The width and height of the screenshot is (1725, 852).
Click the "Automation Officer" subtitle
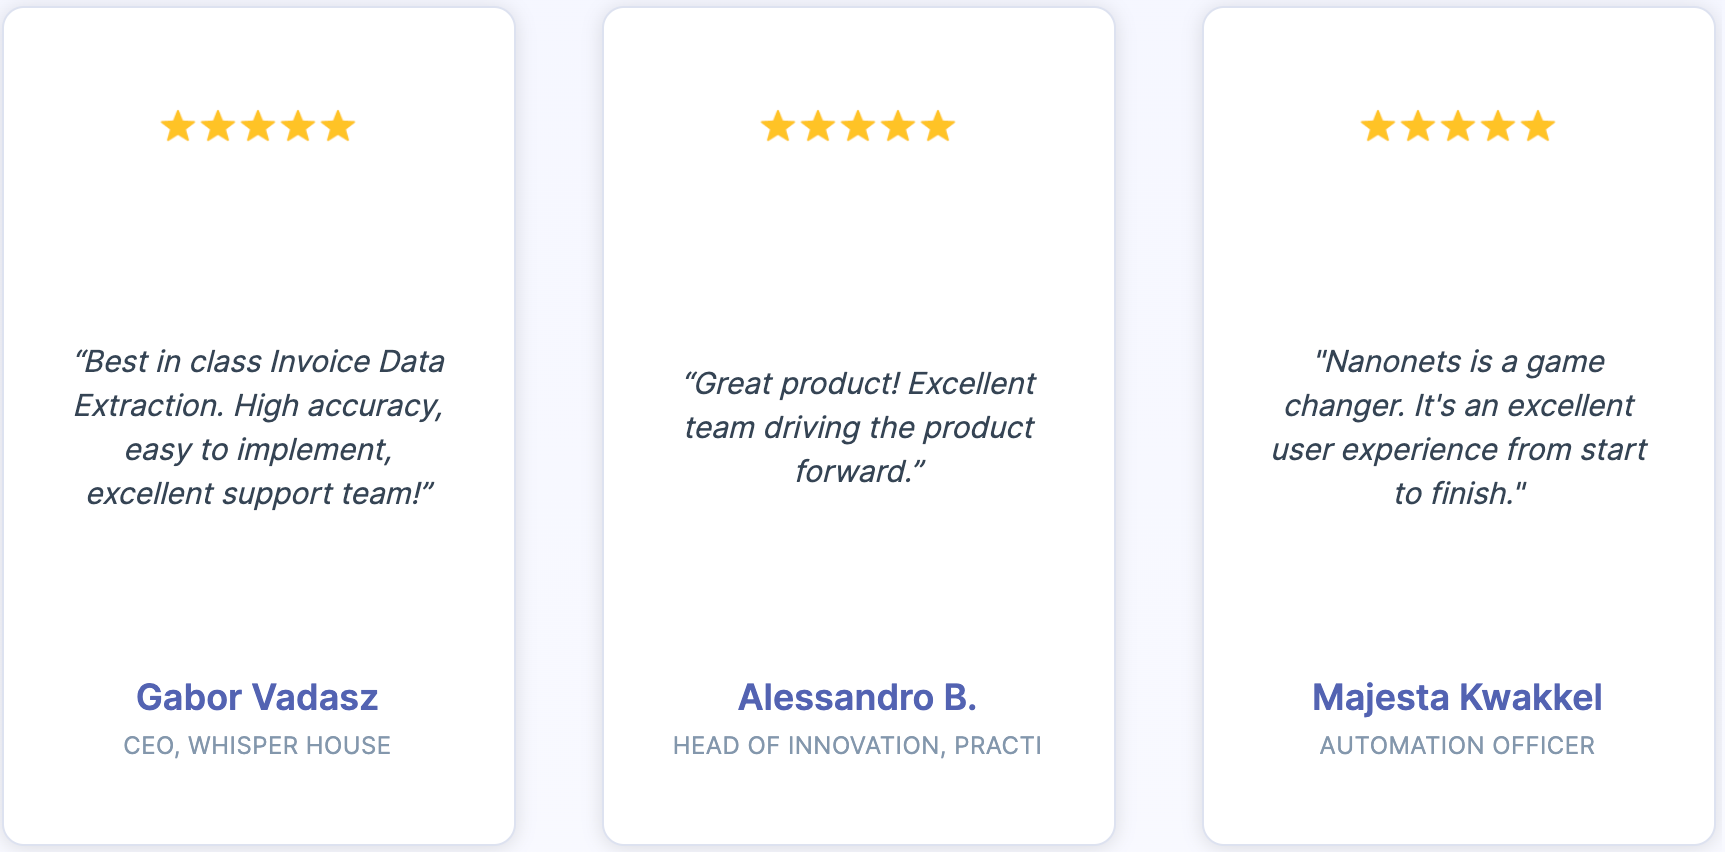coord(1457,746)
